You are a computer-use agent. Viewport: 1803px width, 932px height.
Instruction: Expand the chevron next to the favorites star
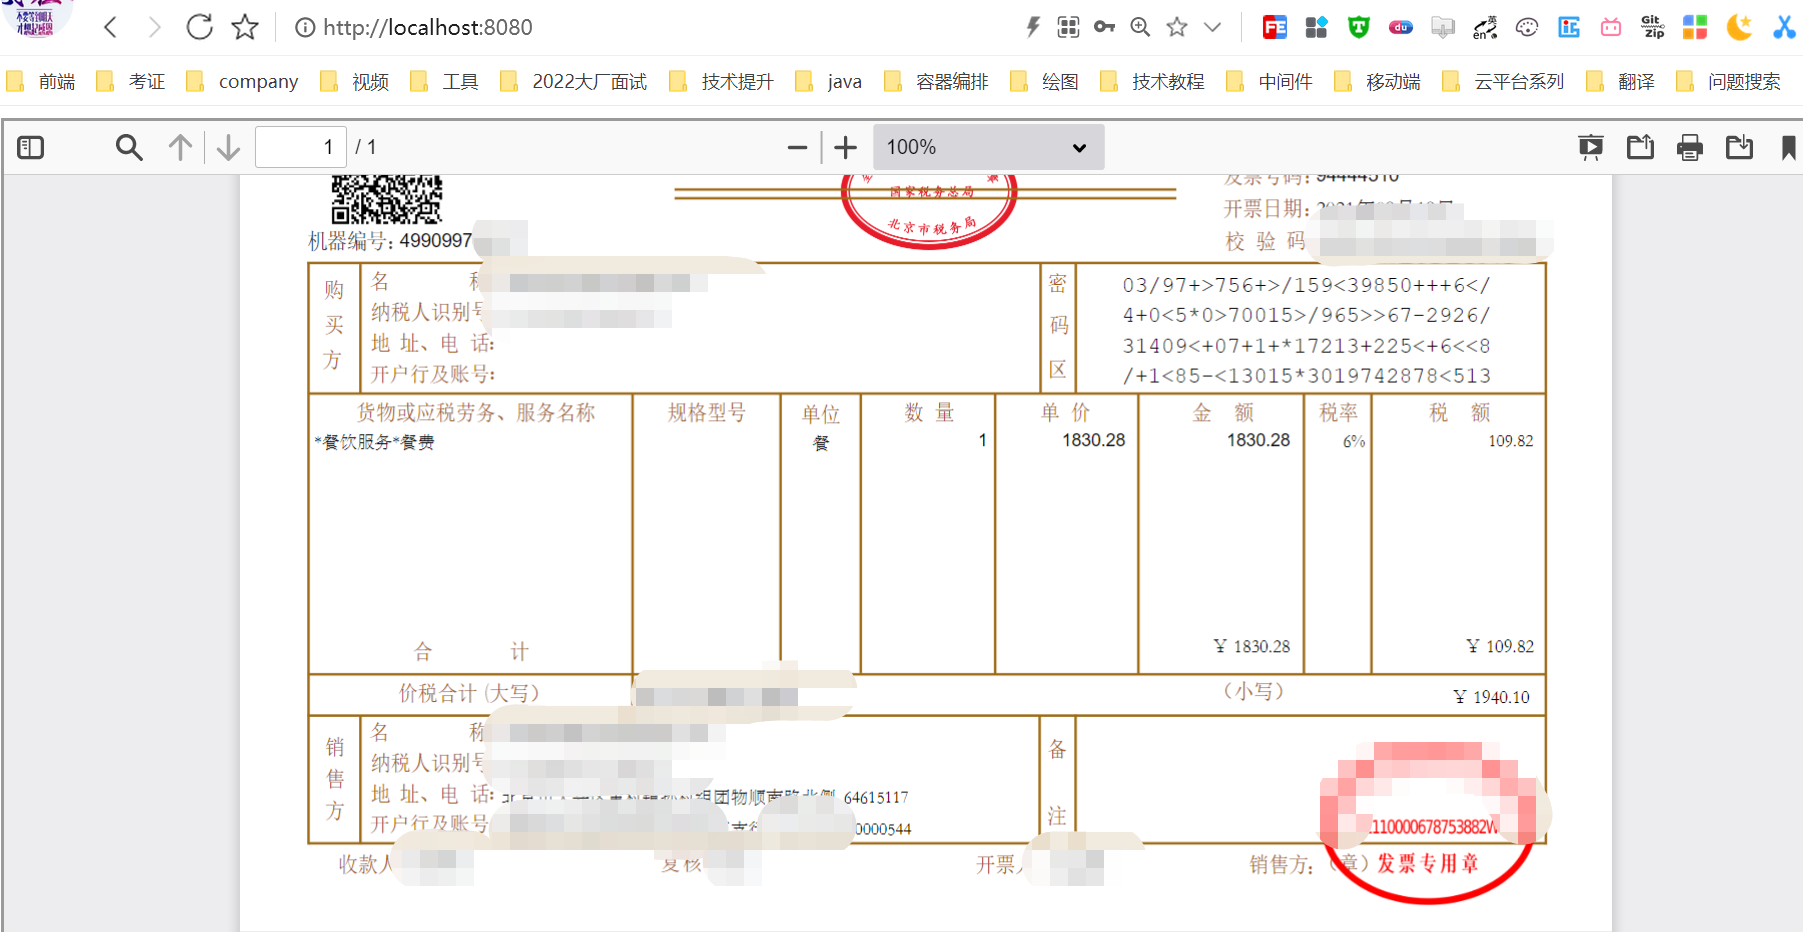1213,27
